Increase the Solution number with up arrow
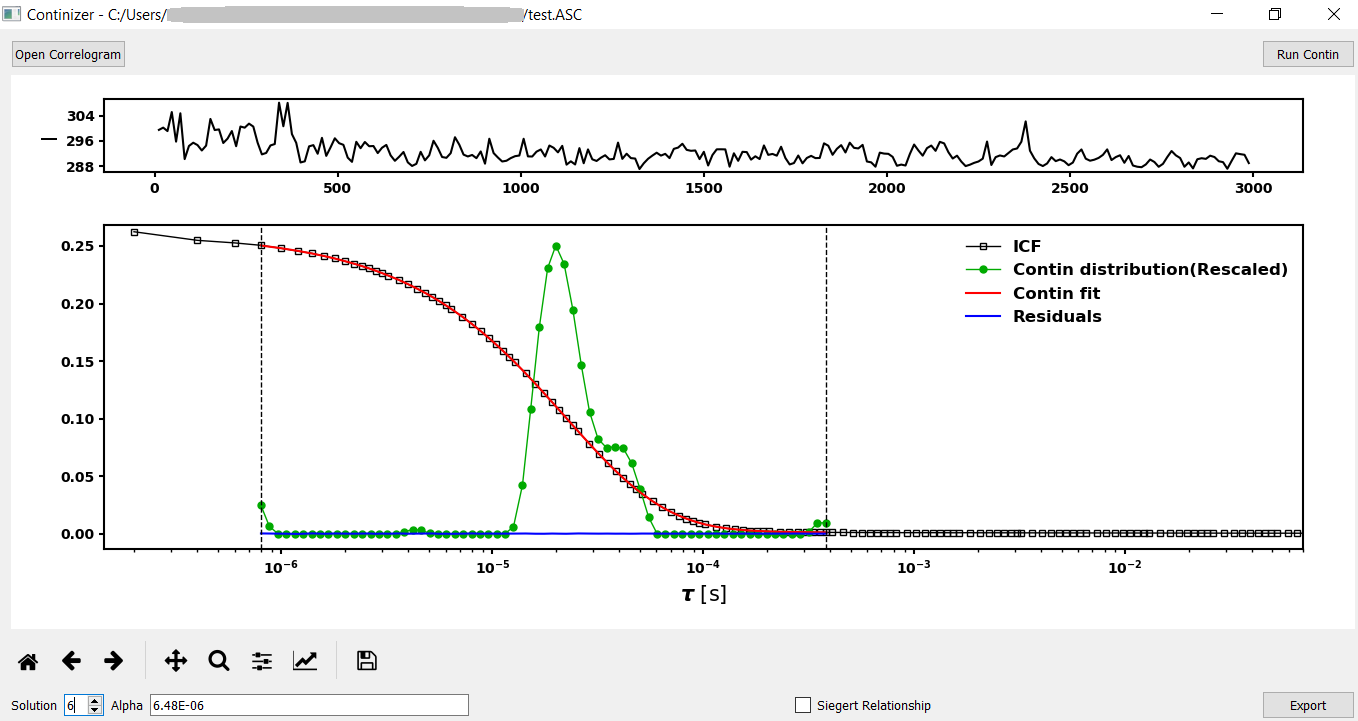Image resolution: width=1358 pixels, height=721 pixels. click(95, 701)
